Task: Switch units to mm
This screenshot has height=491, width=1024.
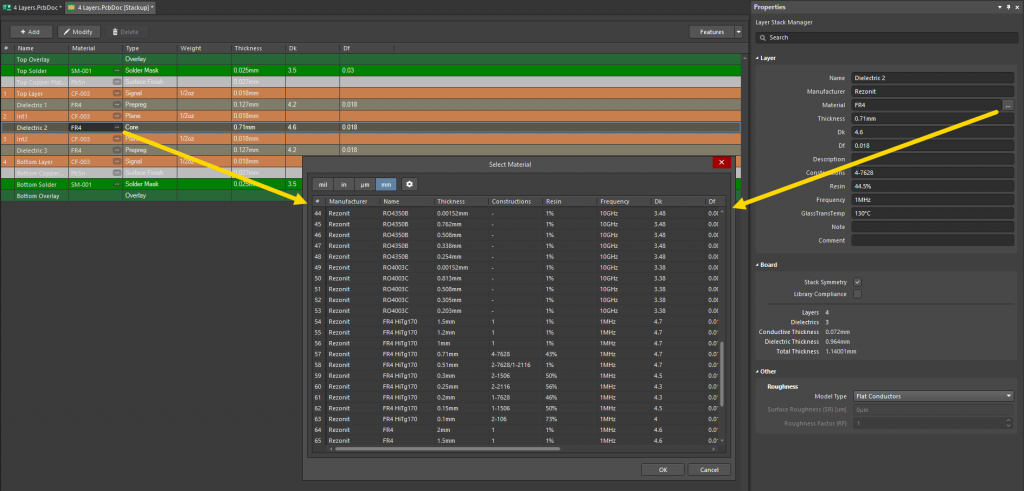Action: (386, 184)
